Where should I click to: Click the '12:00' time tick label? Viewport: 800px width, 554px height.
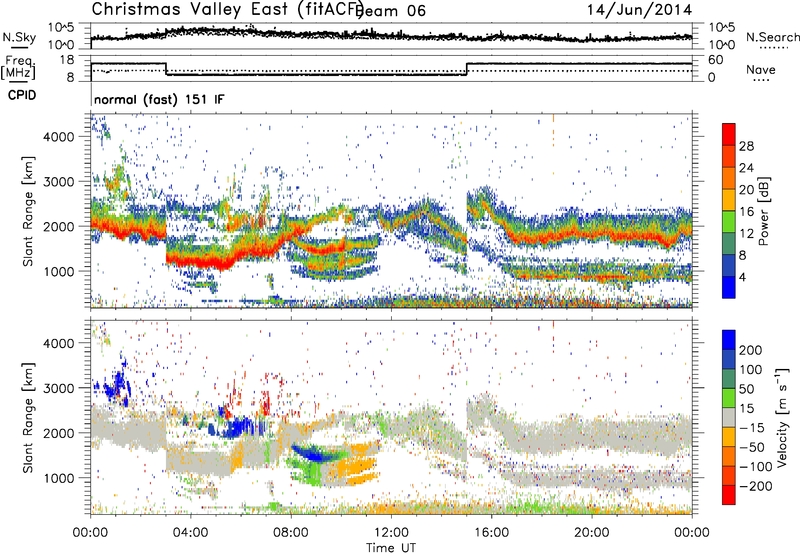pos(391,532)
